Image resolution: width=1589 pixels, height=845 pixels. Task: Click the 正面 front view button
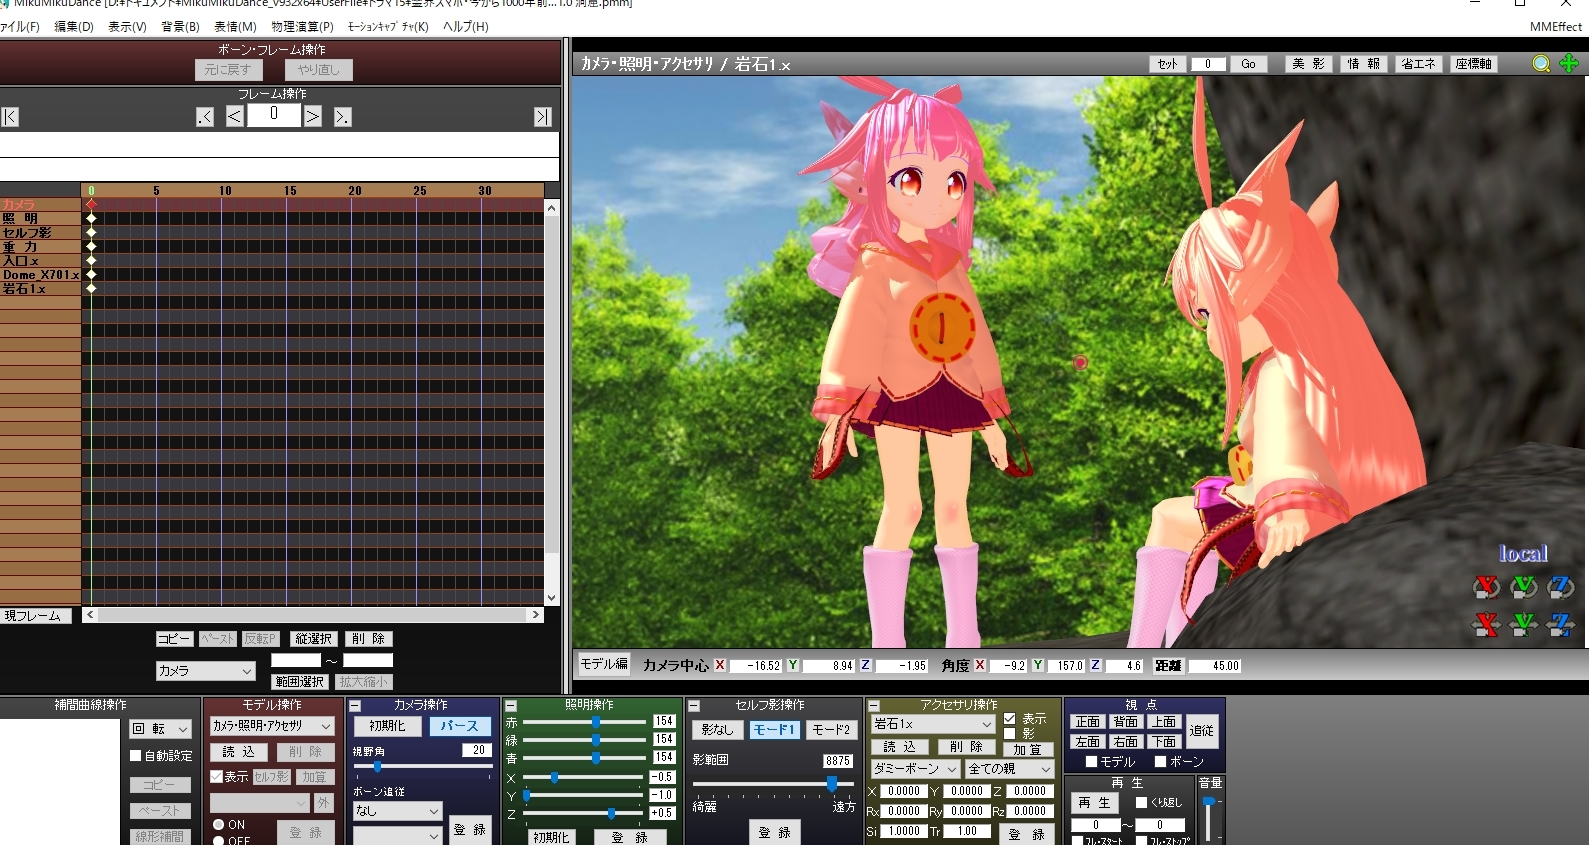click(1088, 722)
